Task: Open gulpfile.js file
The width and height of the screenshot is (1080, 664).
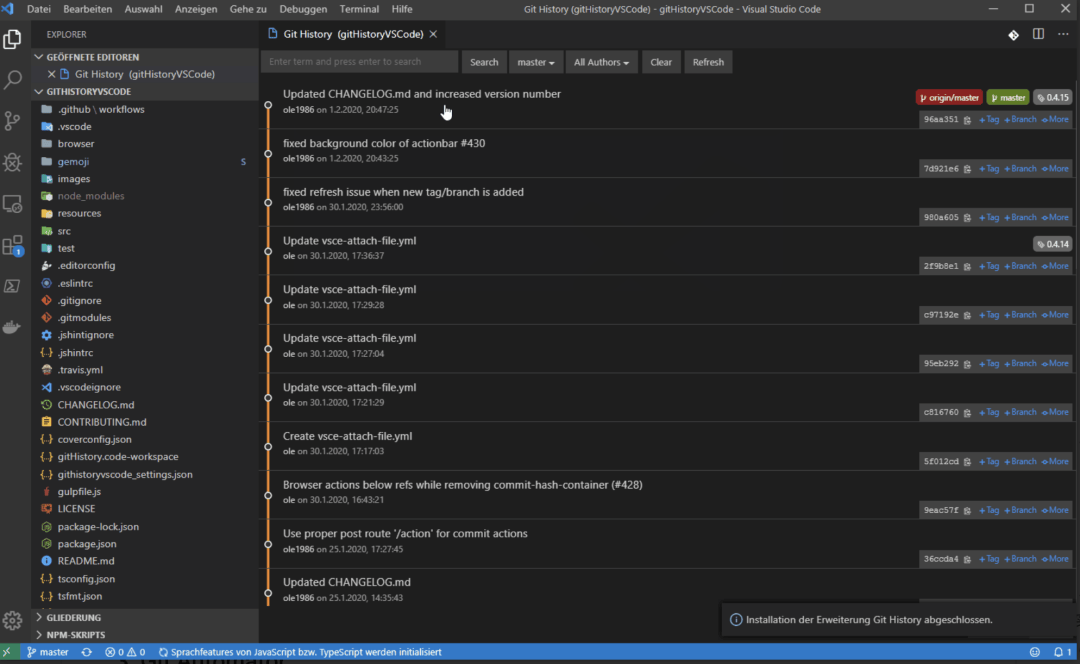Action: (x=79, y=491)
